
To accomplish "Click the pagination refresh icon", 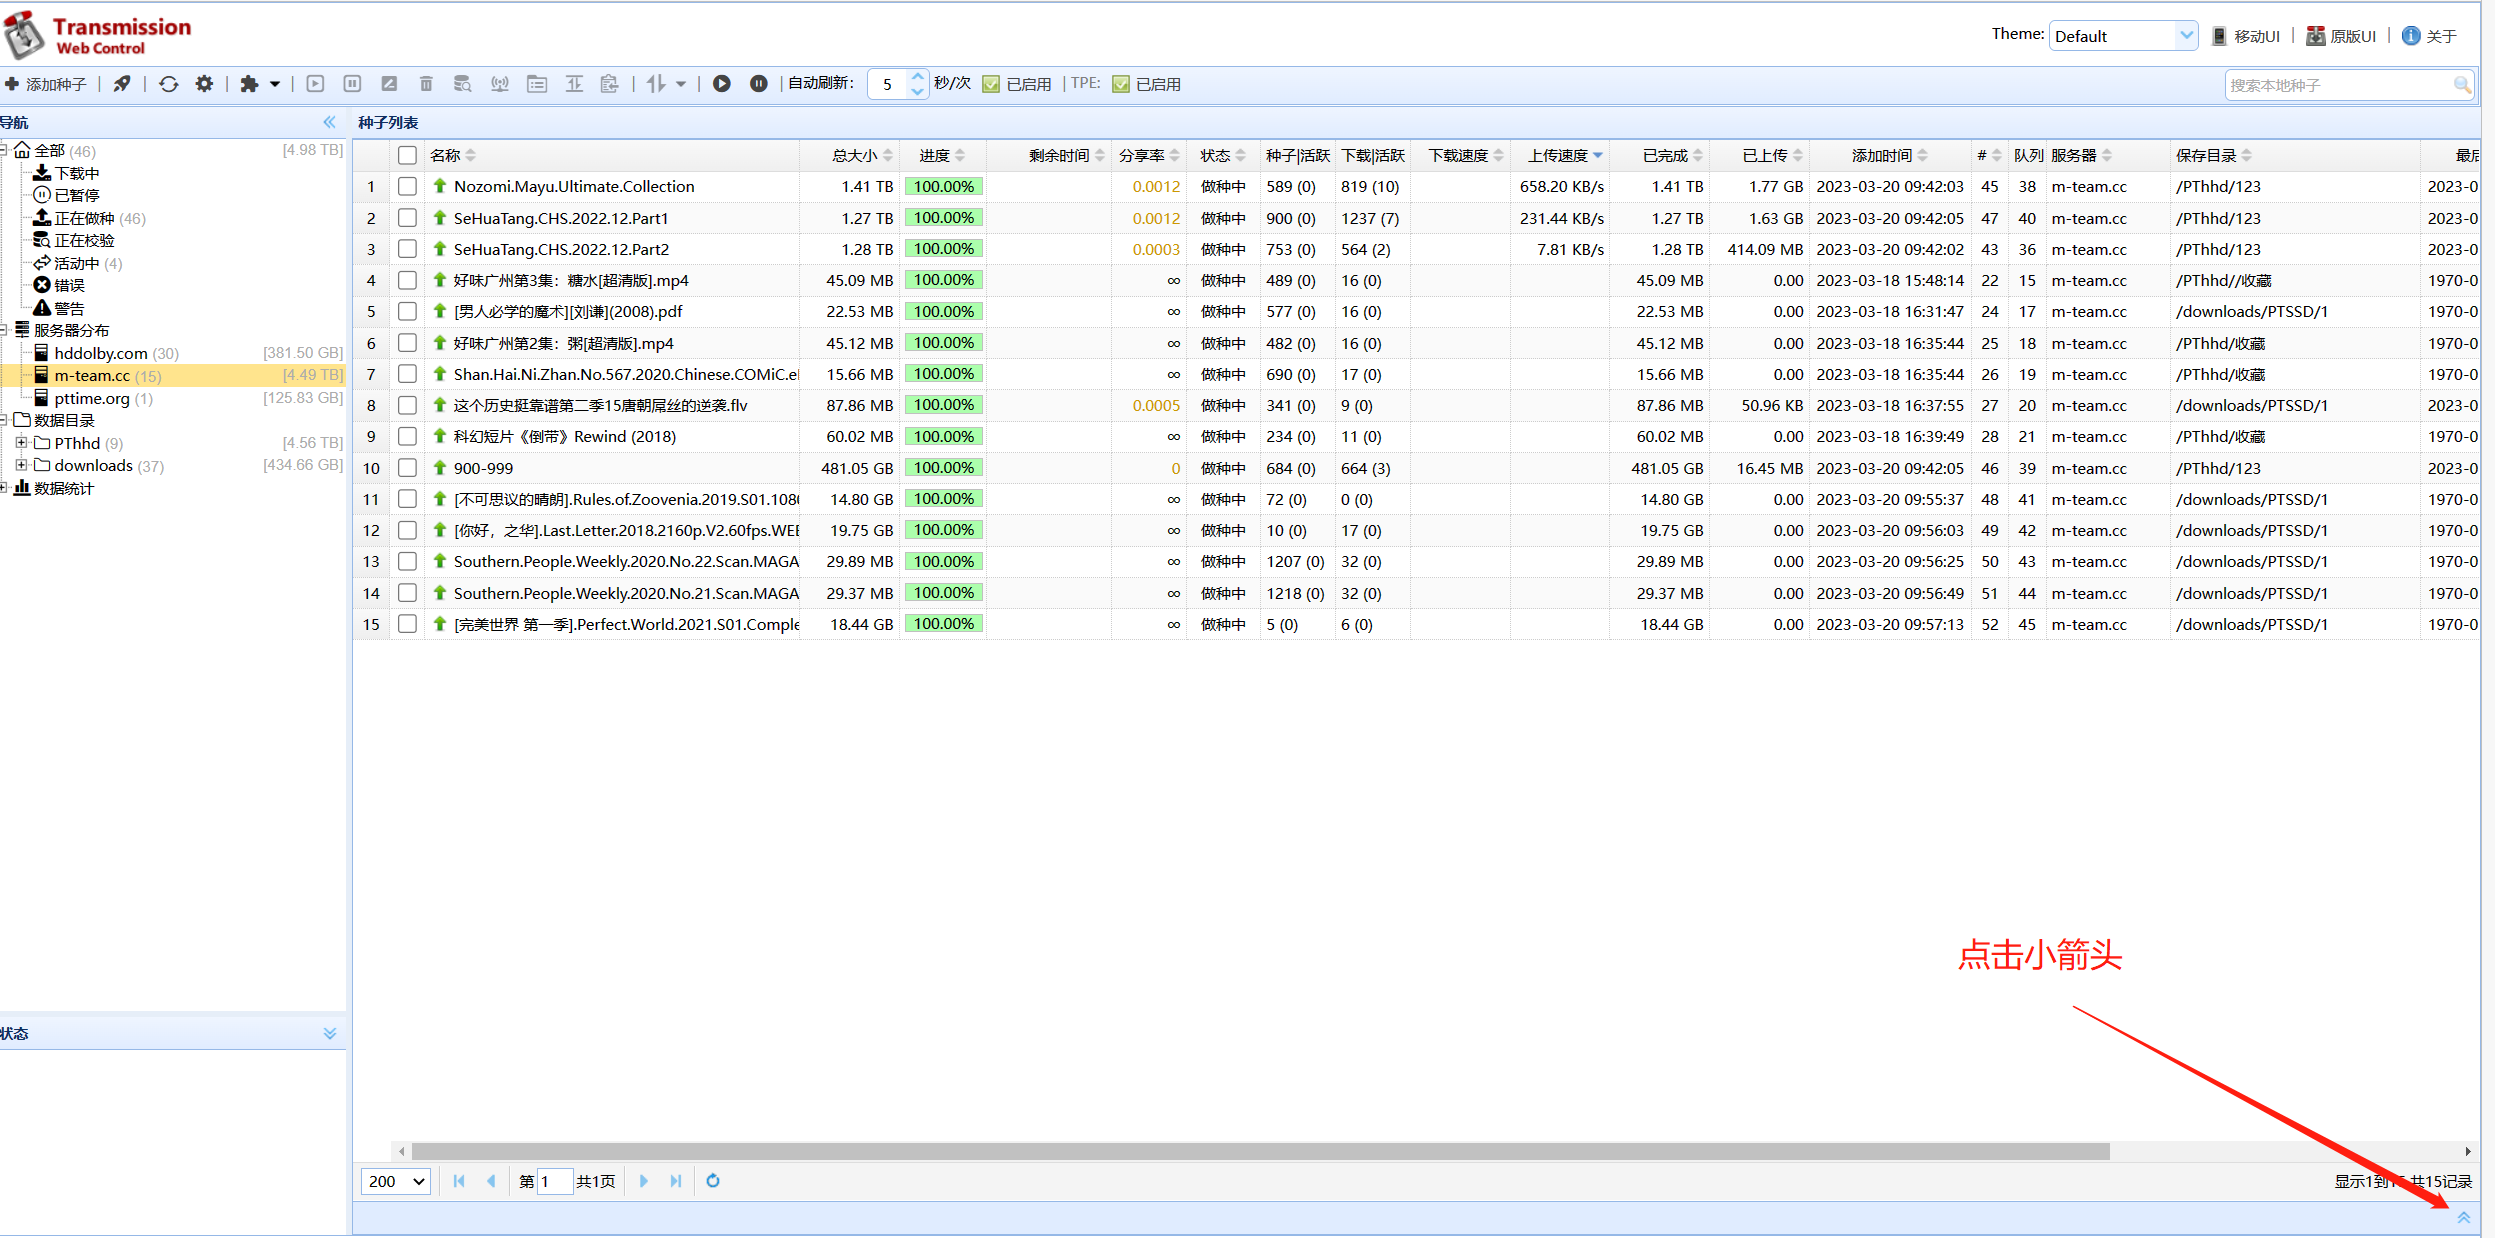I will [x=713, y=1181].
